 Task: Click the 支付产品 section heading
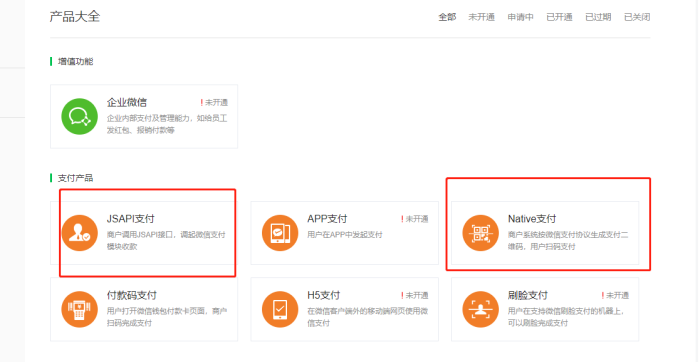coord(75,178)
